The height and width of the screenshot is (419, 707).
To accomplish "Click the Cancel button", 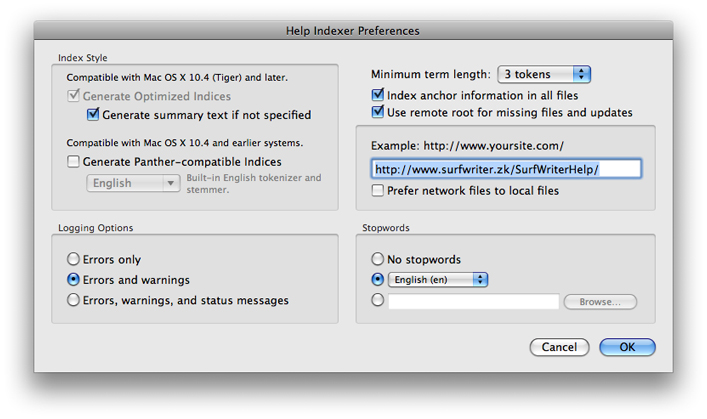I will click(x=559, y=347).
